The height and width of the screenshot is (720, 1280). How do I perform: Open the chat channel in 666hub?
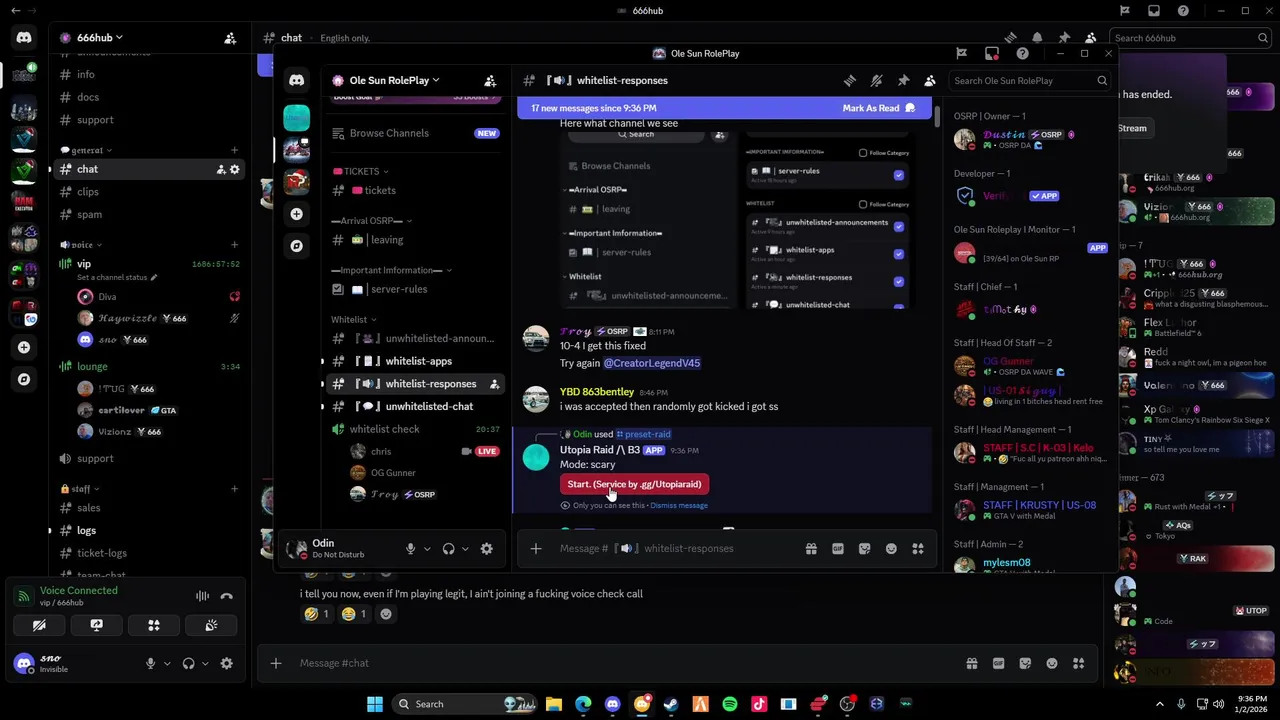click(x=148, y=169)
